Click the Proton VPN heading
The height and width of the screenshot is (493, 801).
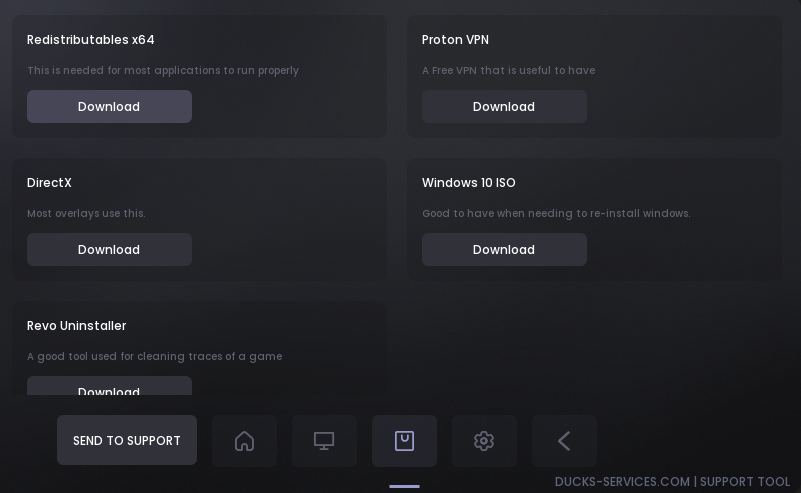tap(455, 40)
